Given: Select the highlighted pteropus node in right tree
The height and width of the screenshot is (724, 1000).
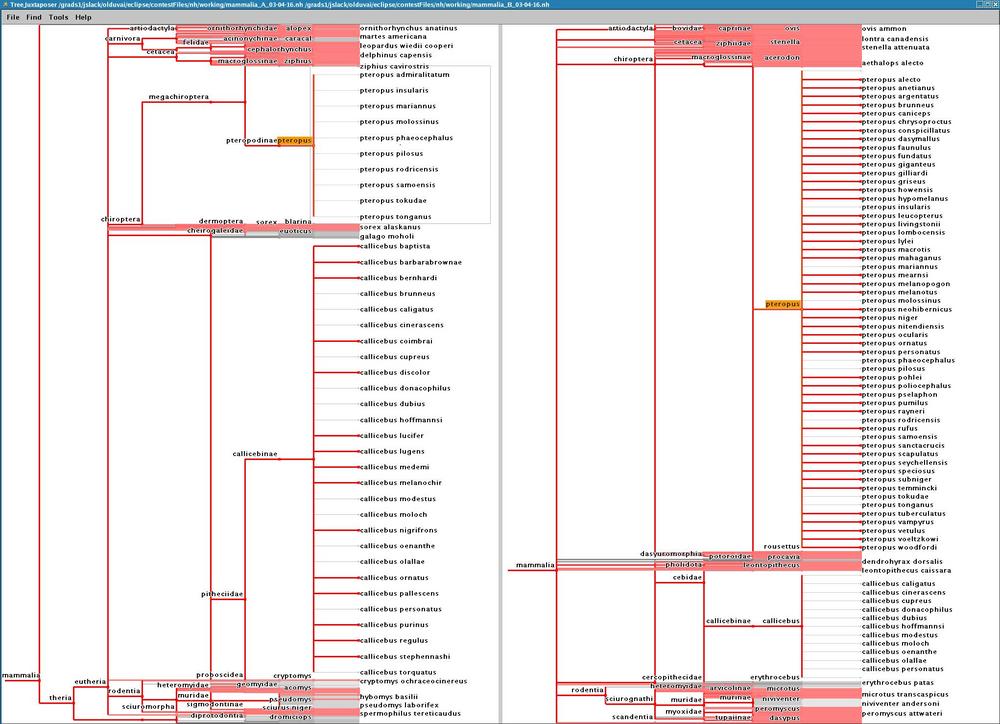Looking at the screenshot, I should click(783, 304).
